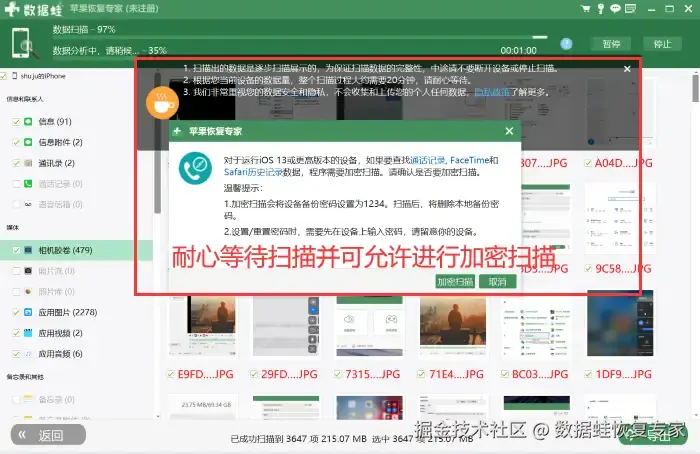Click the blue question mark help icon
The width and height of the screenshot is (700, 454).
click(566, 44)
